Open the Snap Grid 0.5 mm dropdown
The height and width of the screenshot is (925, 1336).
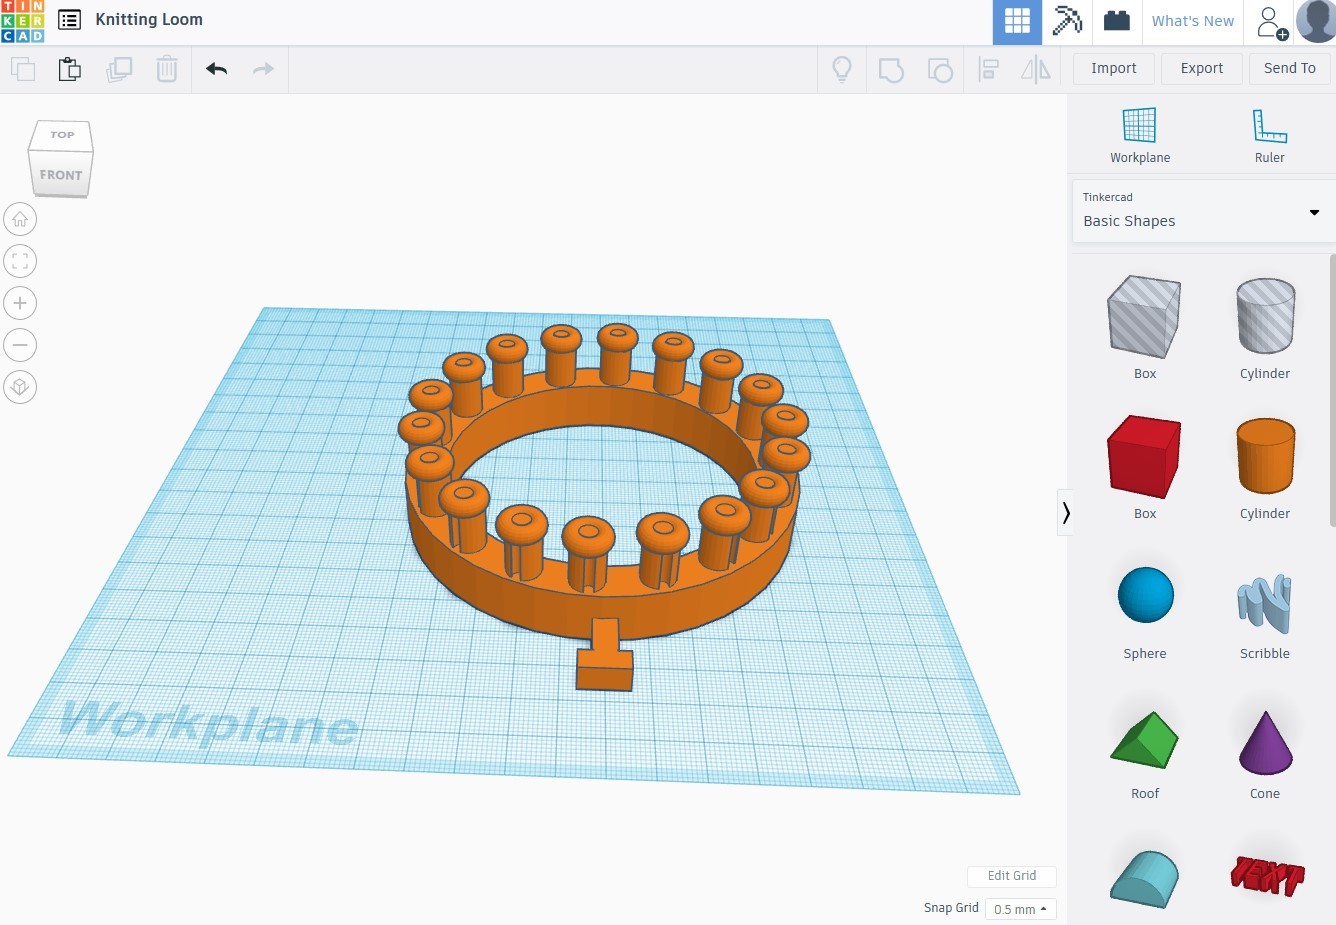[x=1020, y=909]
